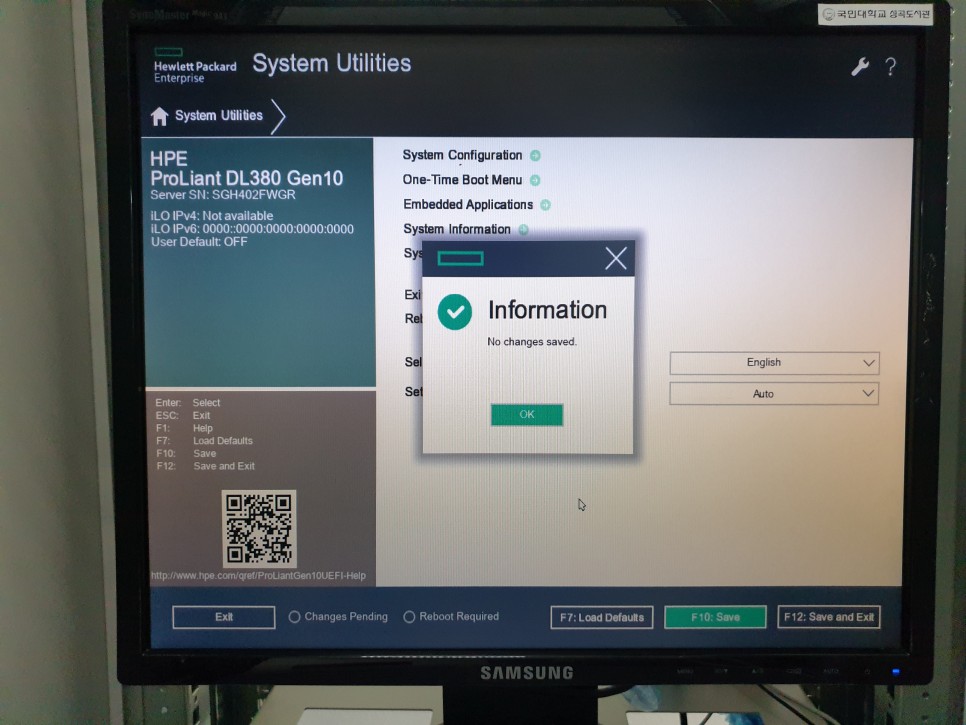Open the Auto dropdown

[774, 394]
